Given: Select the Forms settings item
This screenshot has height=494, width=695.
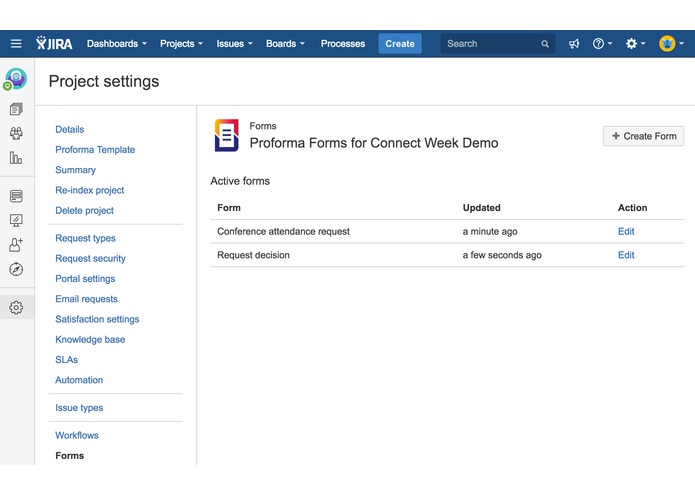Looking at the screenshot, I should coord(70,456).
